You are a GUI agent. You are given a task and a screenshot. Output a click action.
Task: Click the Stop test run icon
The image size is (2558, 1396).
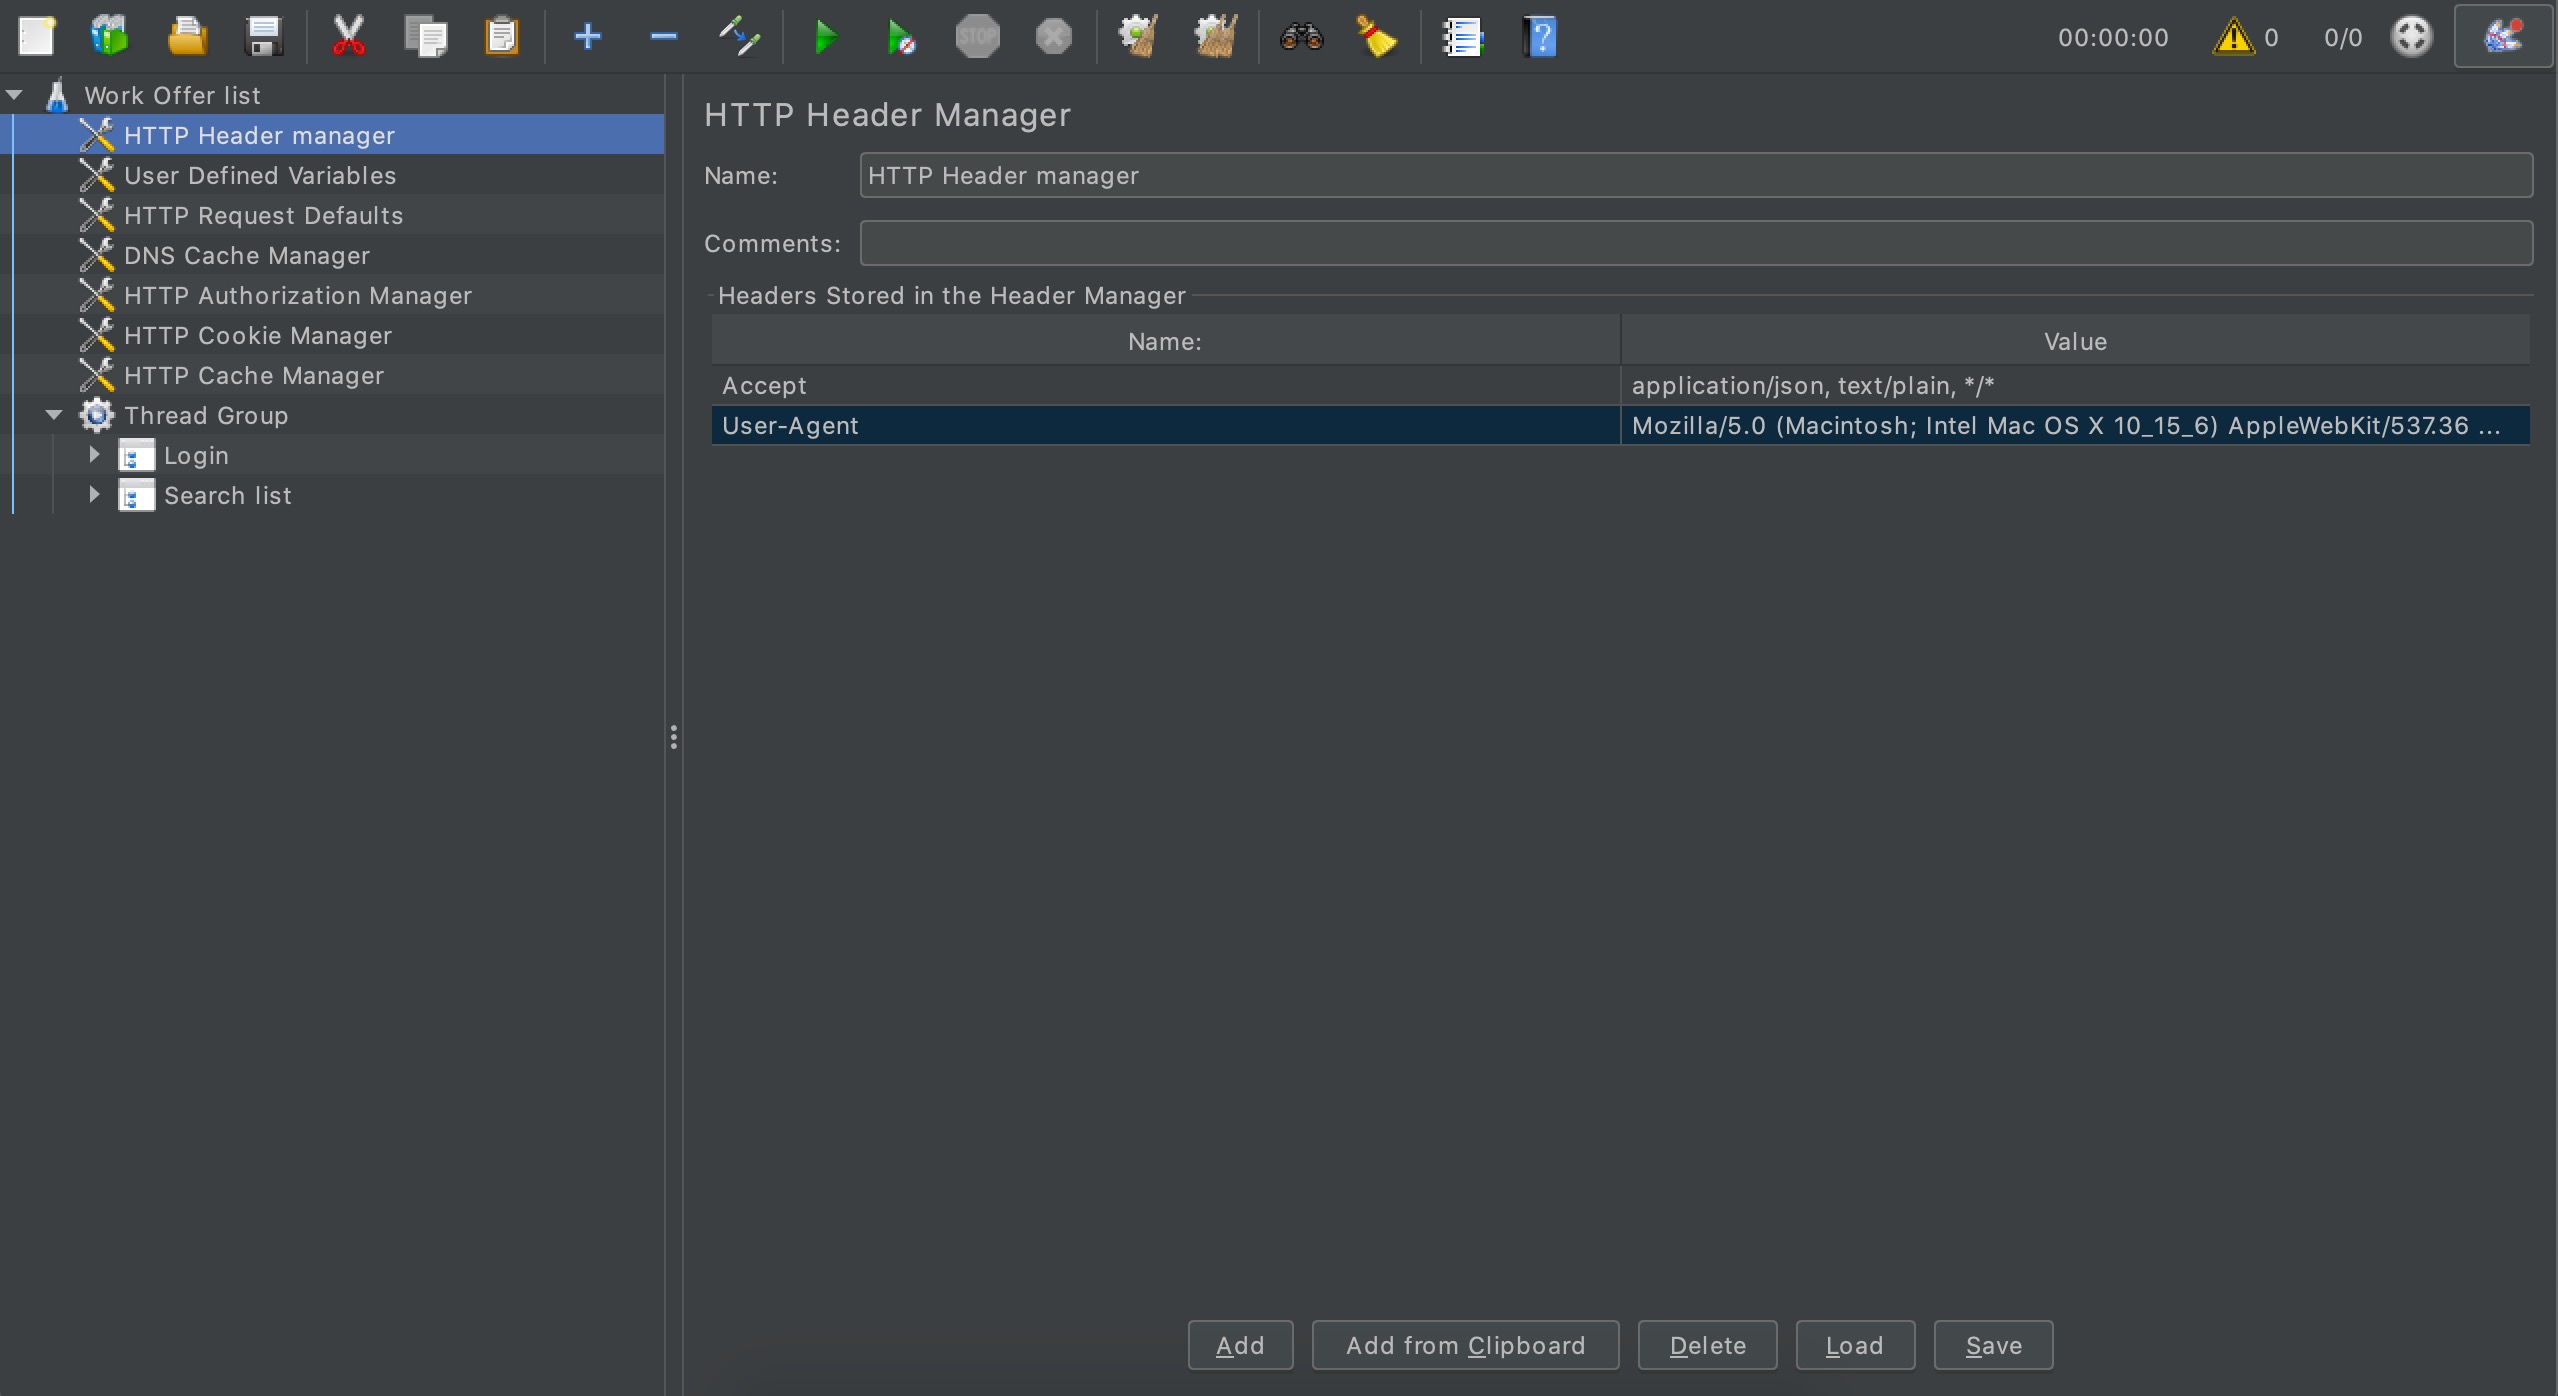[978, 38]
